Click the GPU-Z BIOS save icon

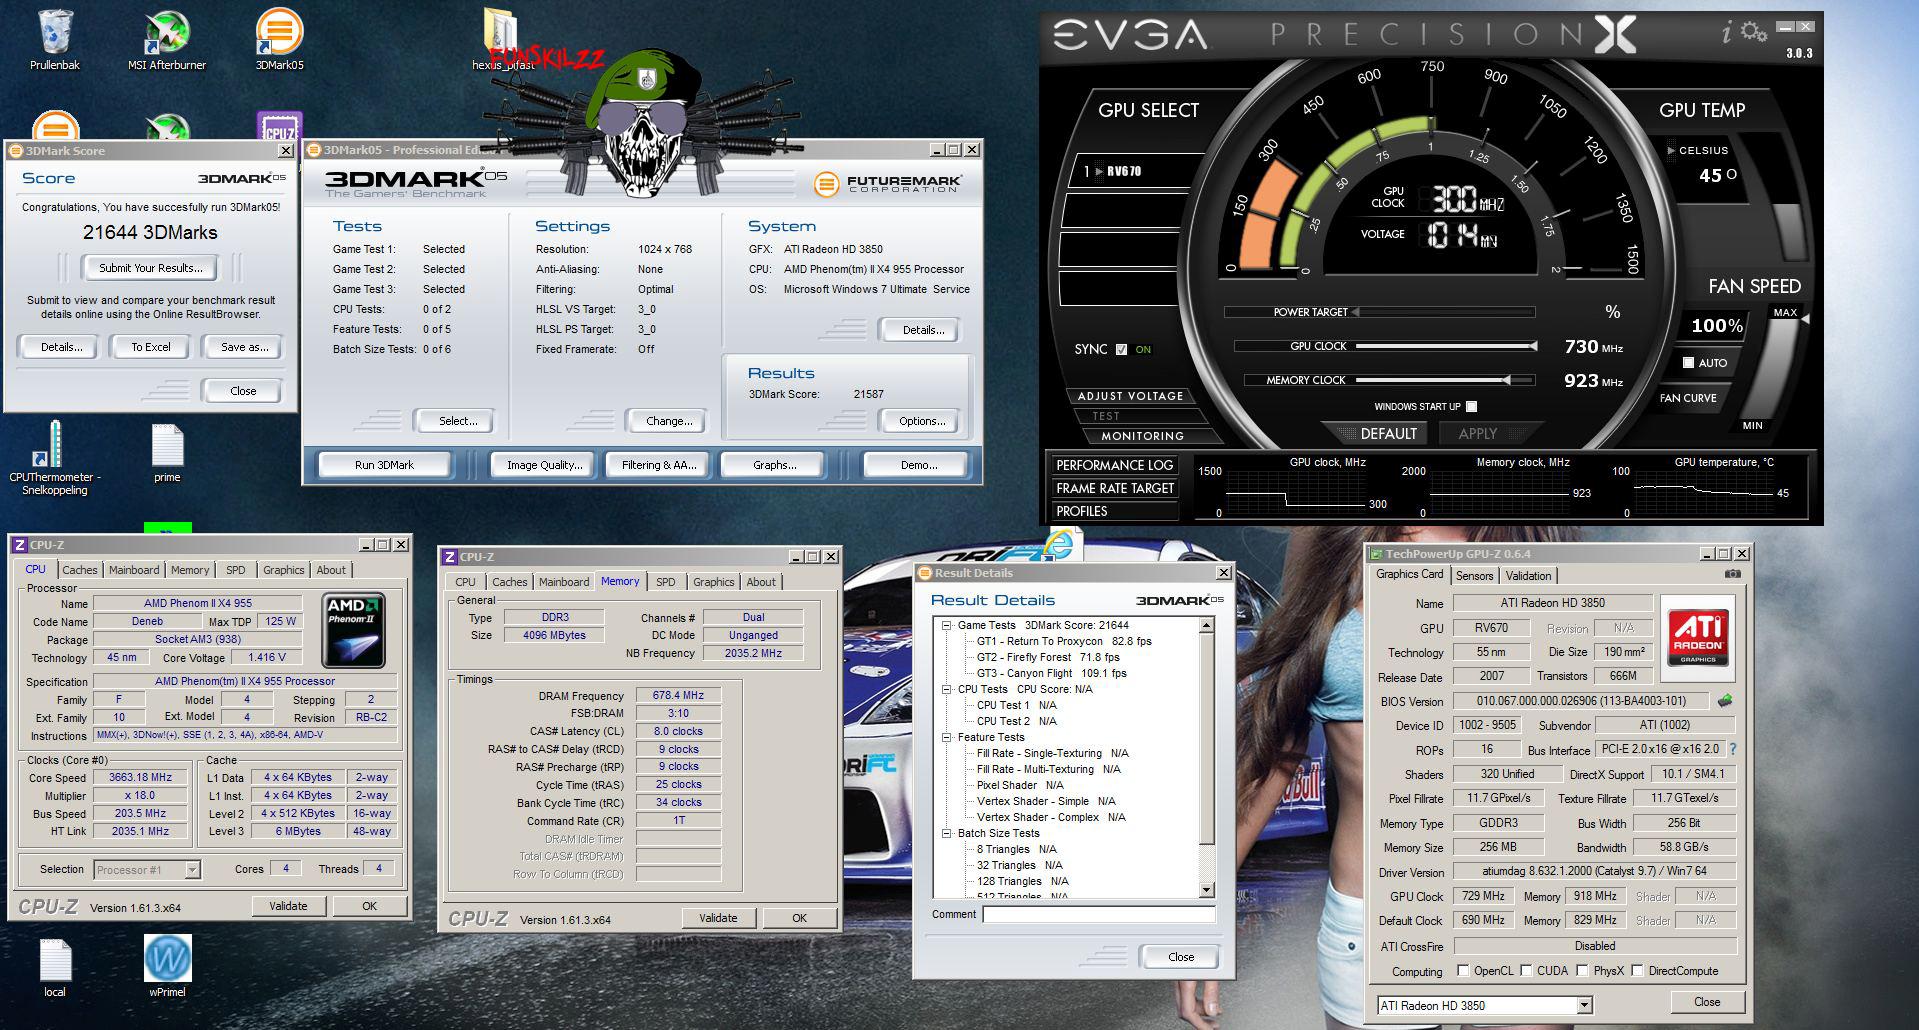tap(1725, 701)
